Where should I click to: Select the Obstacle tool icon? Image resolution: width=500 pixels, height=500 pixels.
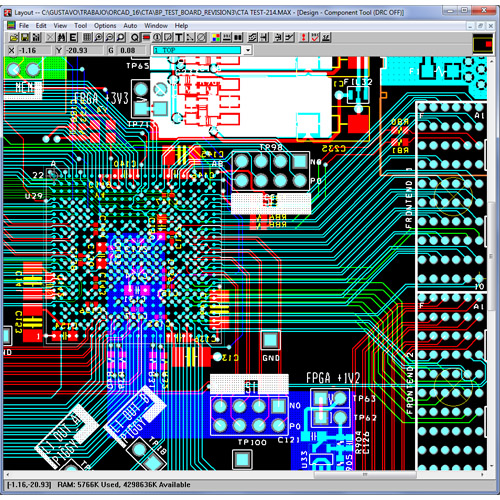(168, 38)
